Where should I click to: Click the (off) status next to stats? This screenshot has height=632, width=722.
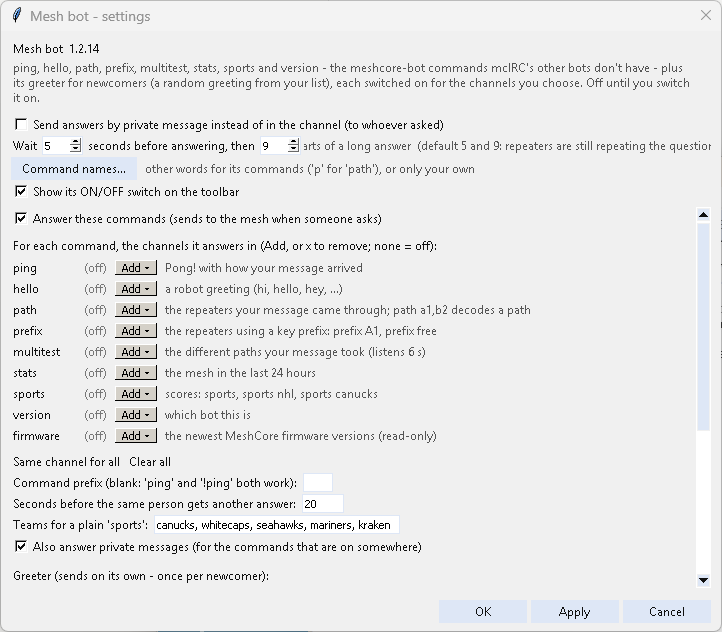click(95, 373)
